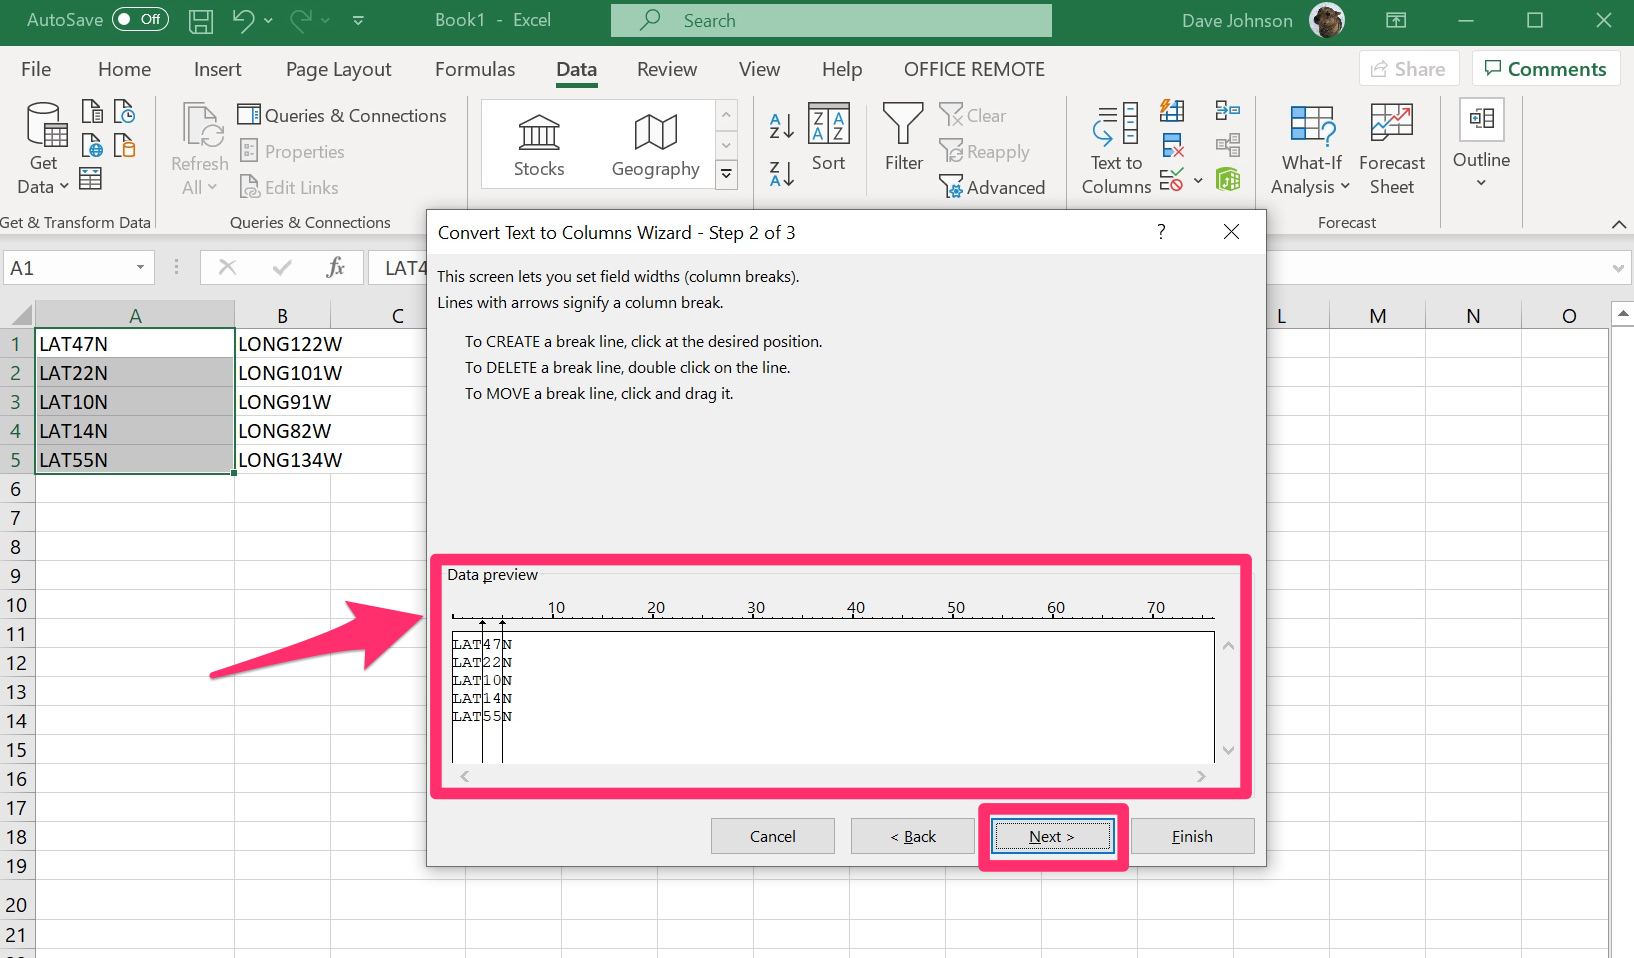This screenshot has height=958, width=1634.
Task: Collapse the ribbon with the caret
Action: (1618, 224)
